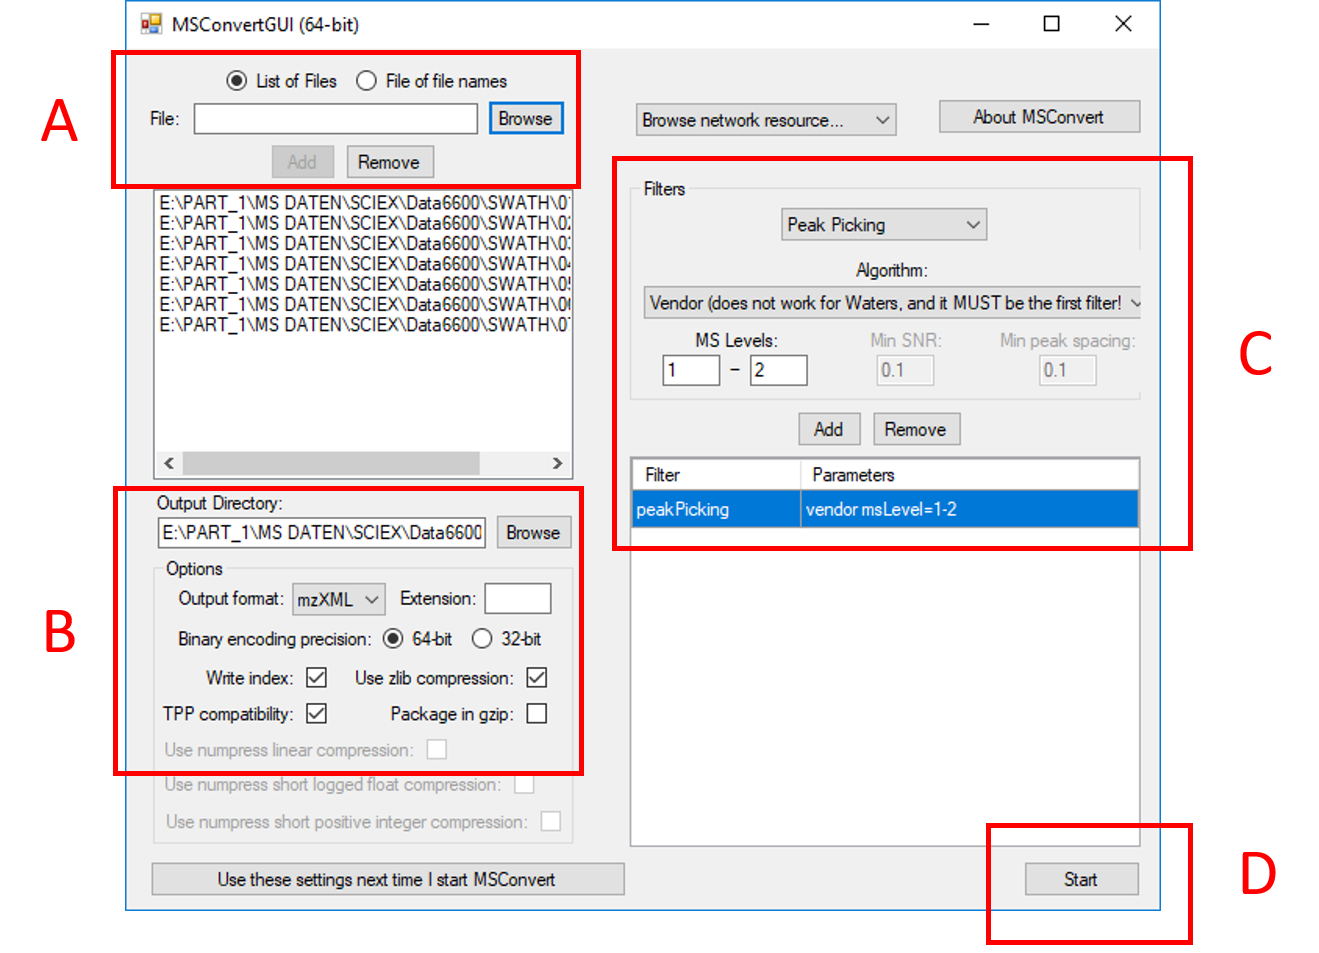Click the MSConvertGUI title bar icon
The image size is (1319, 953).
click(151, 24)
